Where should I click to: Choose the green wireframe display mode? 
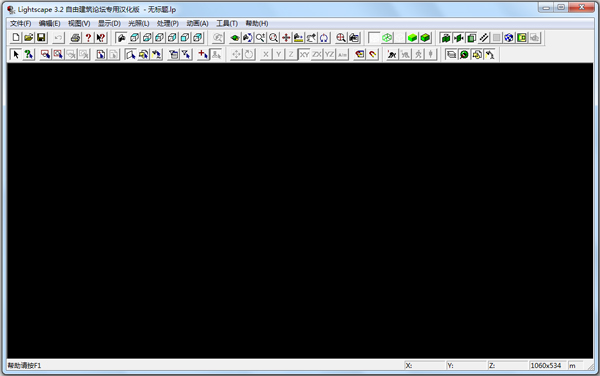pos(387,37)
